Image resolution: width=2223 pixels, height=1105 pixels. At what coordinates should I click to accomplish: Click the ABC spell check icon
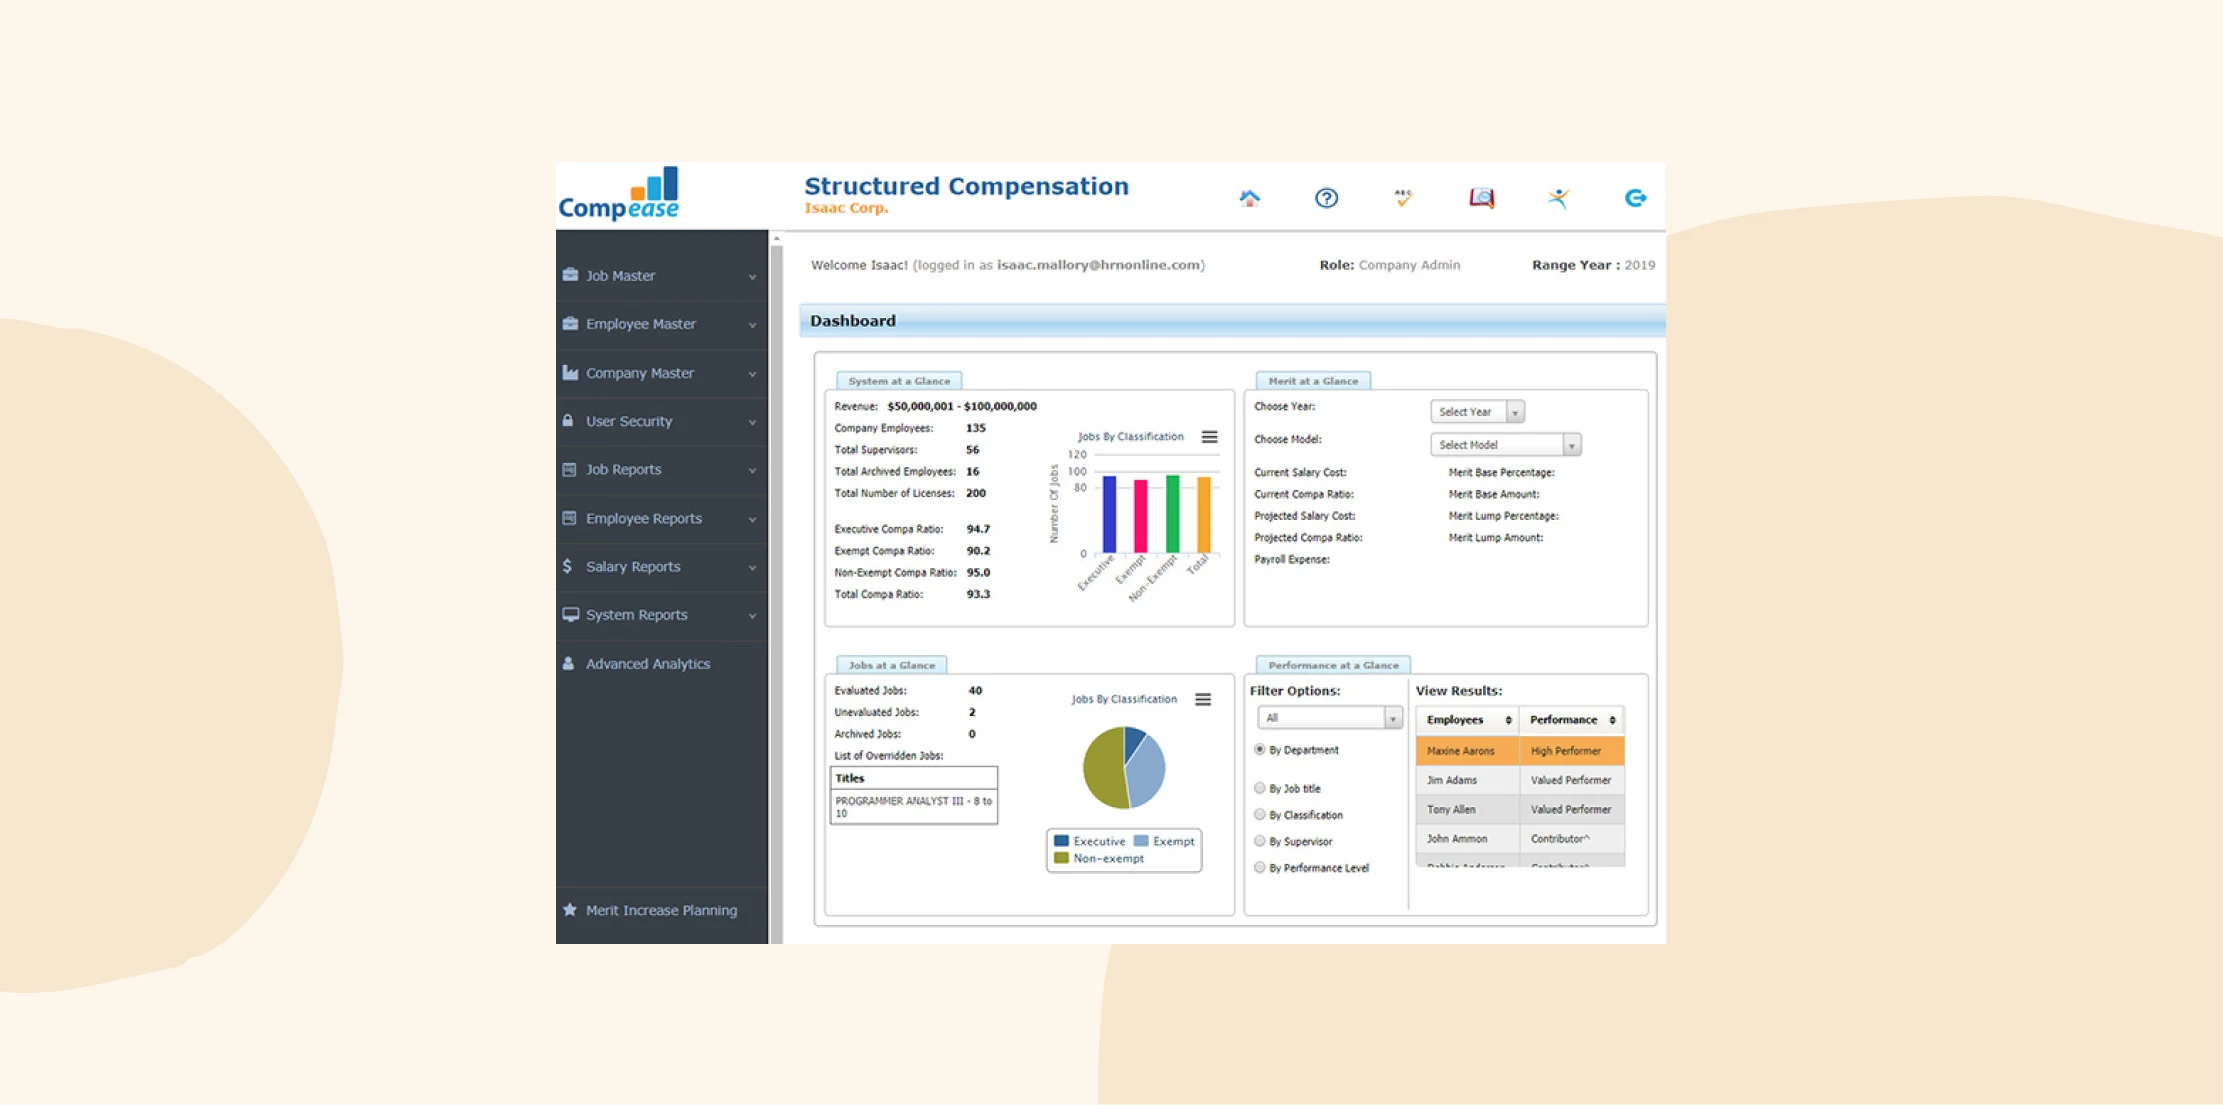tap(1403, 198)
